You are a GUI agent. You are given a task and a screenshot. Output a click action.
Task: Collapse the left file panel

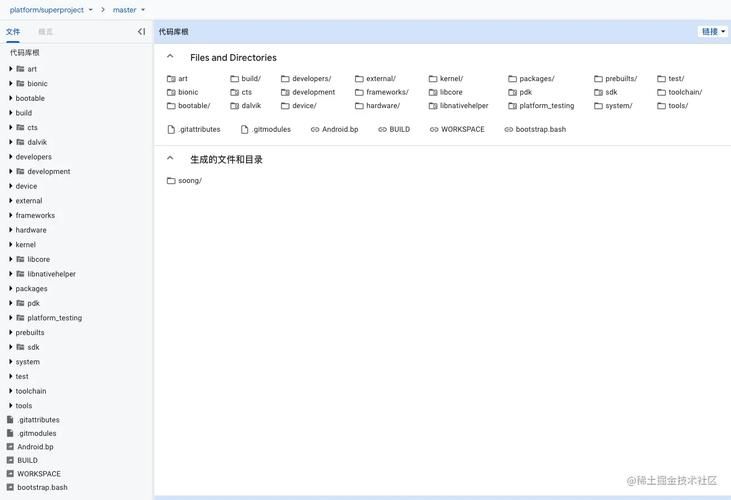tap(141, 32)
